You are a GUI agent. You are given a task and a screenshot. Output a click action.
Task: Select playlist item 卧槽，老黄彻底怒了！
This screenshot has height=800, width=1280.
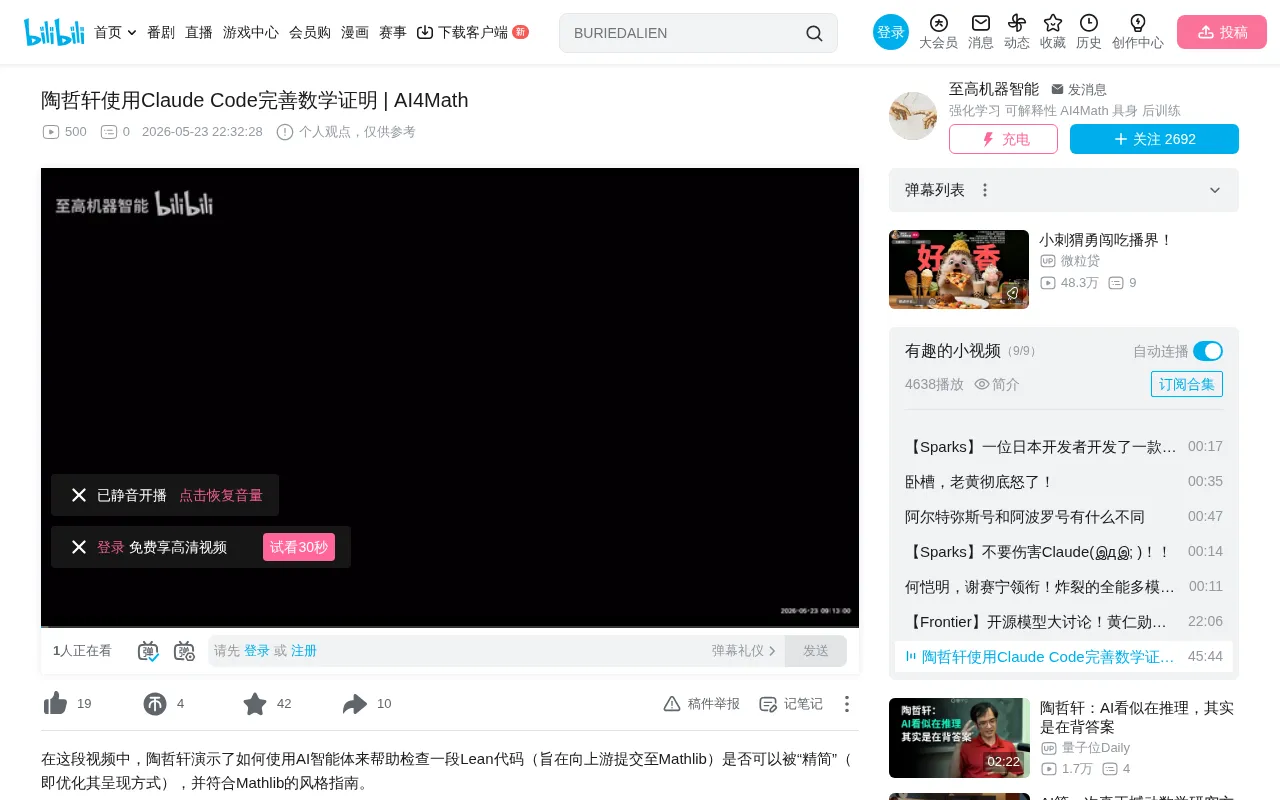1064,482
